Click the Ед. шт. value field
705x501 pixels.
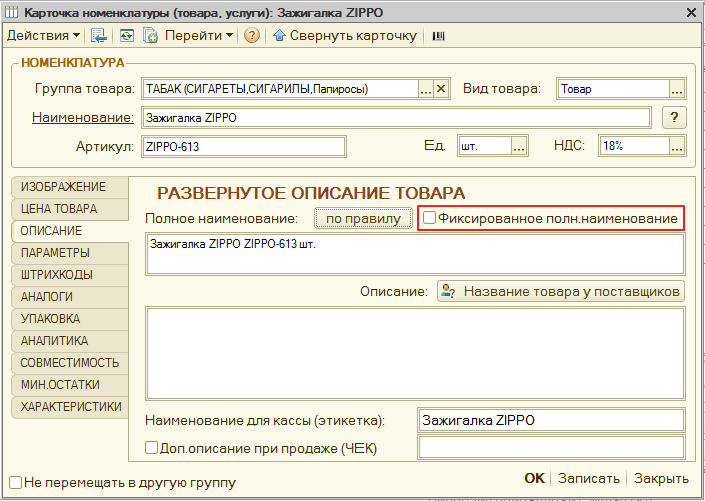pos(485,147)
